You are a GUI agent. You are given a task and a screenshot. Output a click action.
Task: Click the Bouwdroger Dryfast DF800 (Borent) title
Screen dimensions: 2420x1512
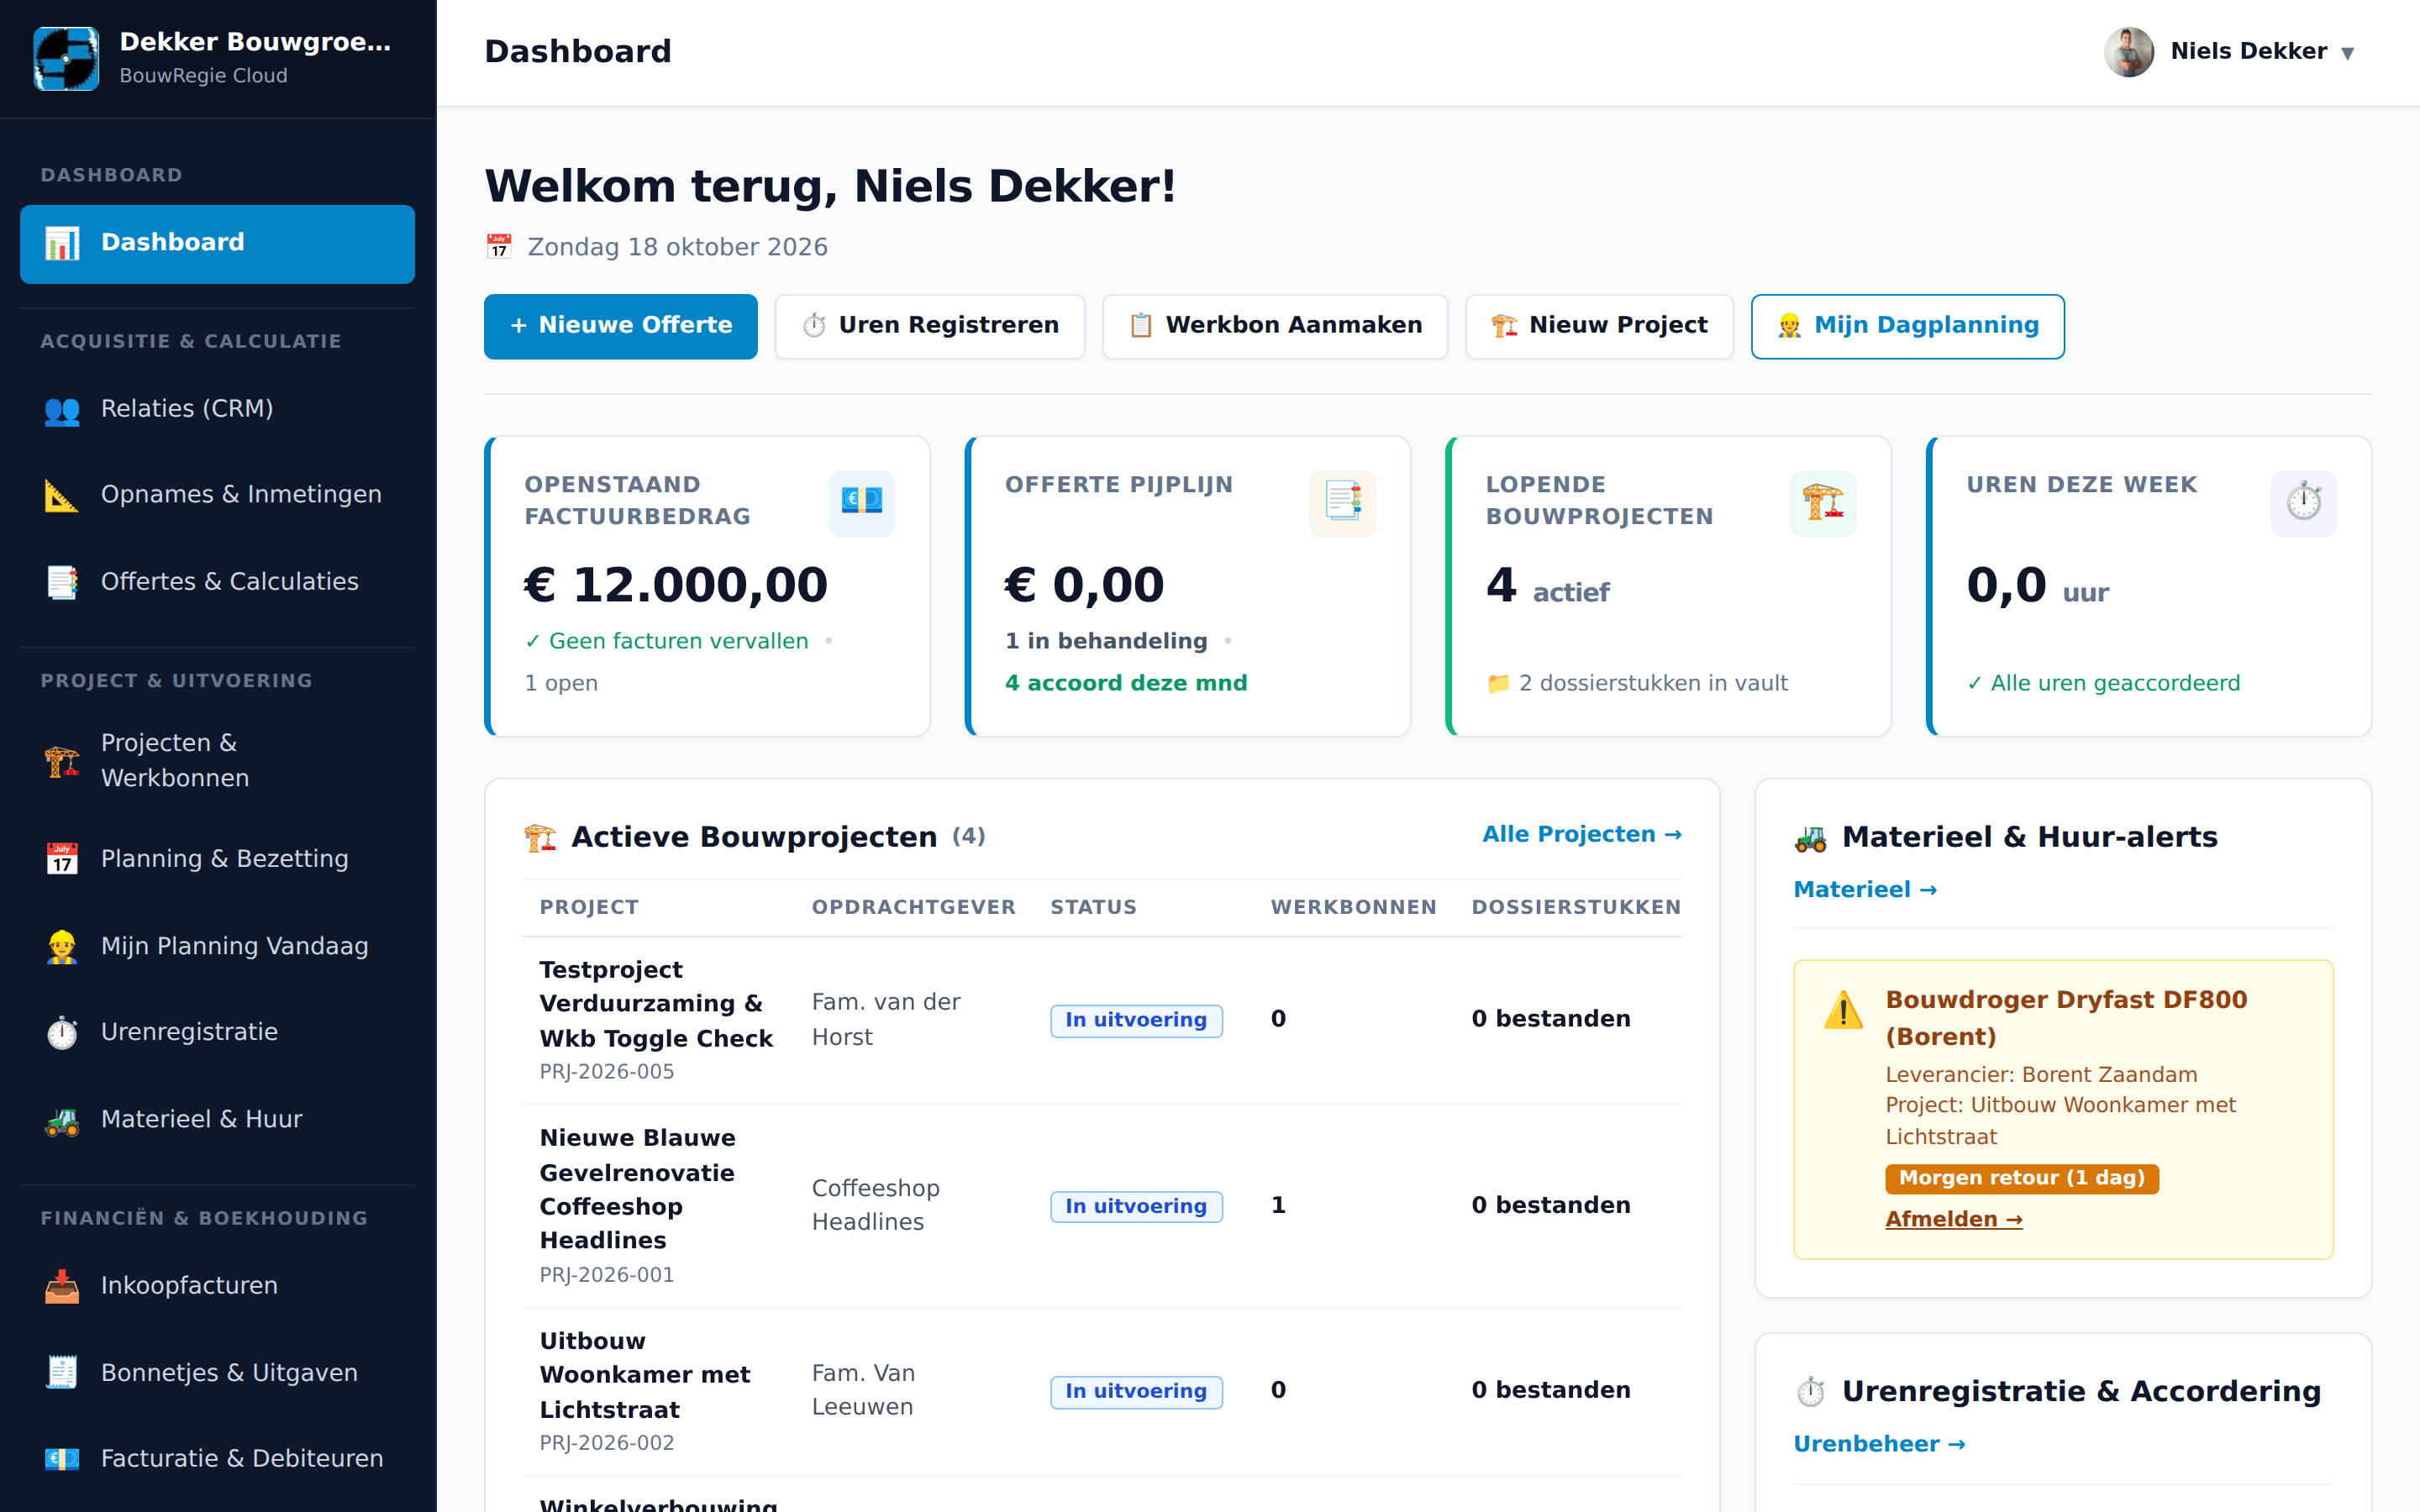click(x=2066, y=1018)
